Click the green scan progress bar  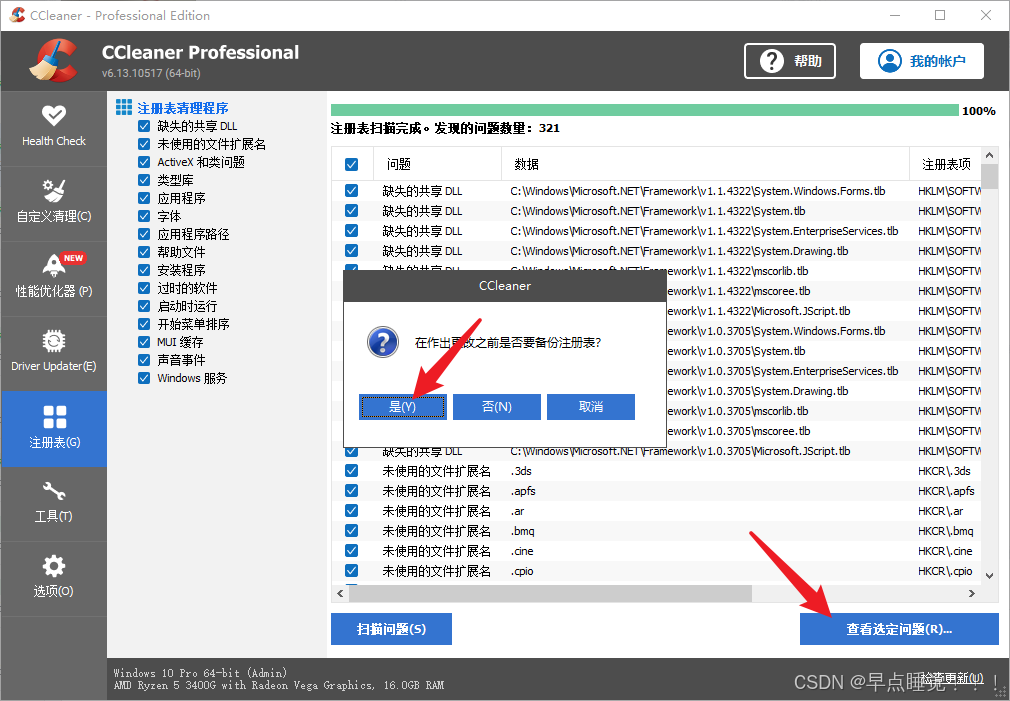[645, 110]
